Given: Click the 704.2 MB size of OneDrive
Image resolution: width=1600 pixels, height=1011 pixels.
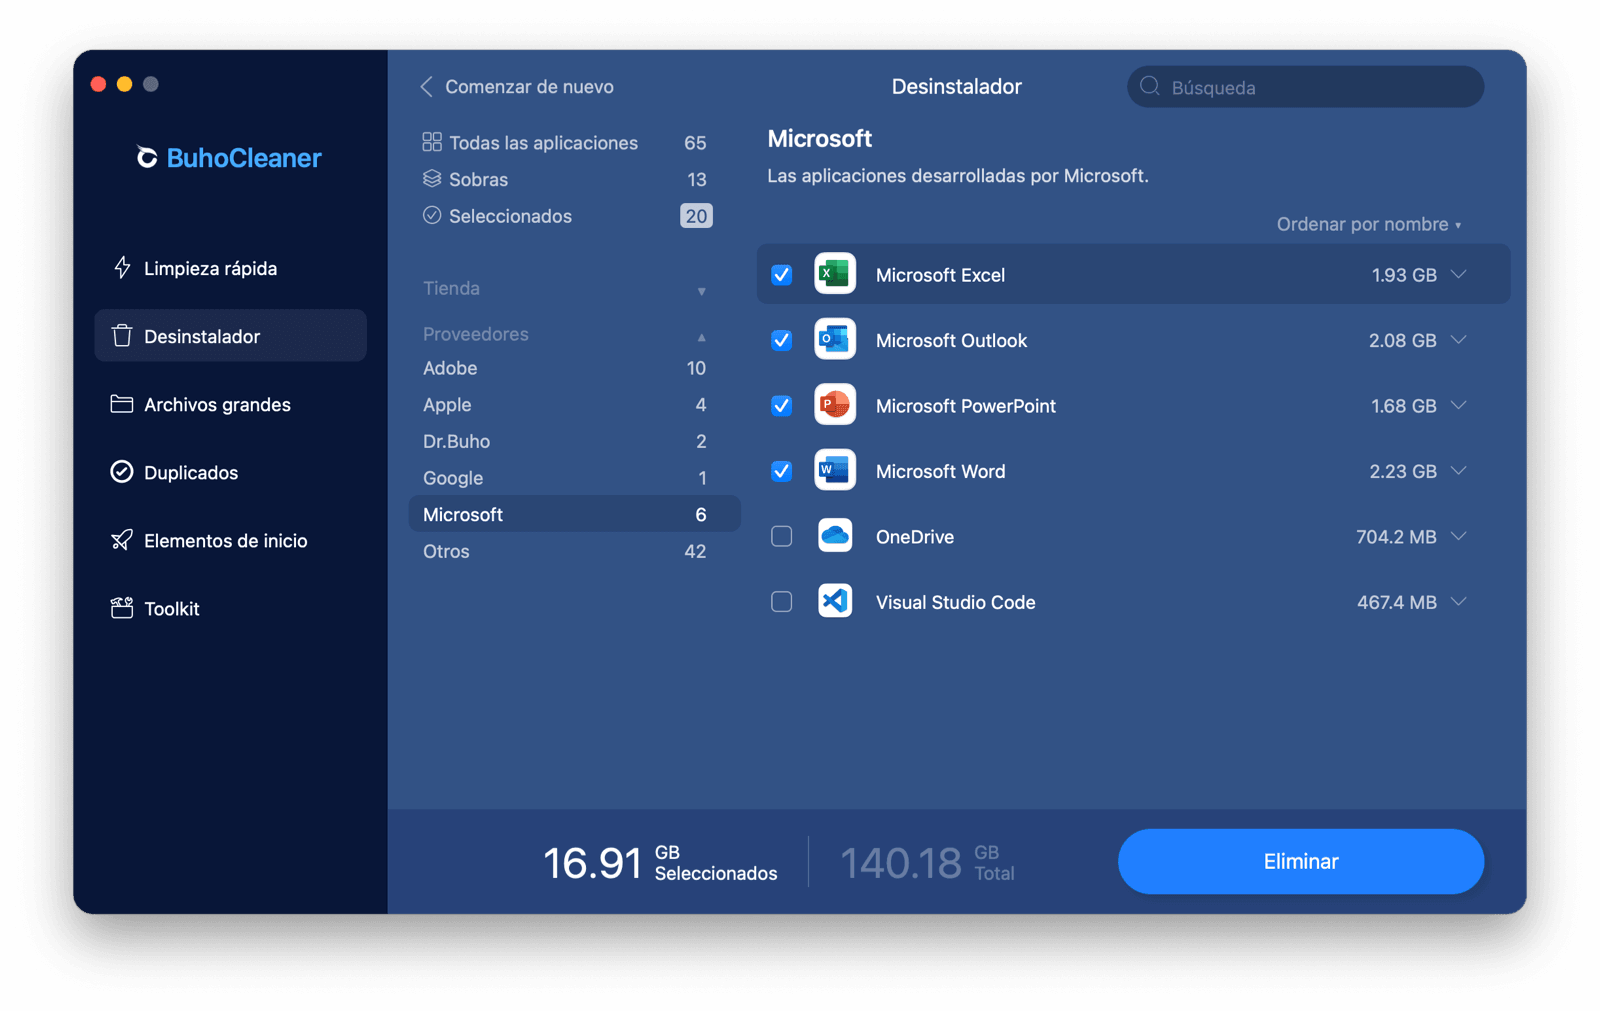Looking at the screenshot, I should 1396,537.
